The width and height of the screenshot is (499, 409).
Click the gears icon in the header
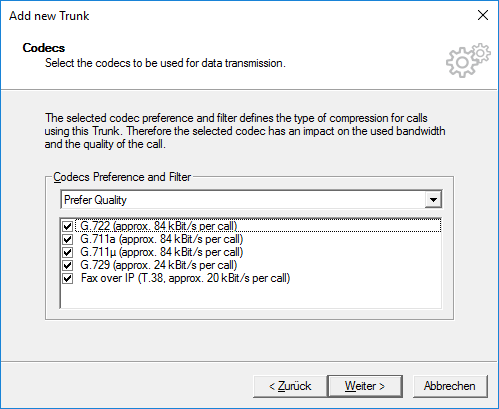point(468,60)
